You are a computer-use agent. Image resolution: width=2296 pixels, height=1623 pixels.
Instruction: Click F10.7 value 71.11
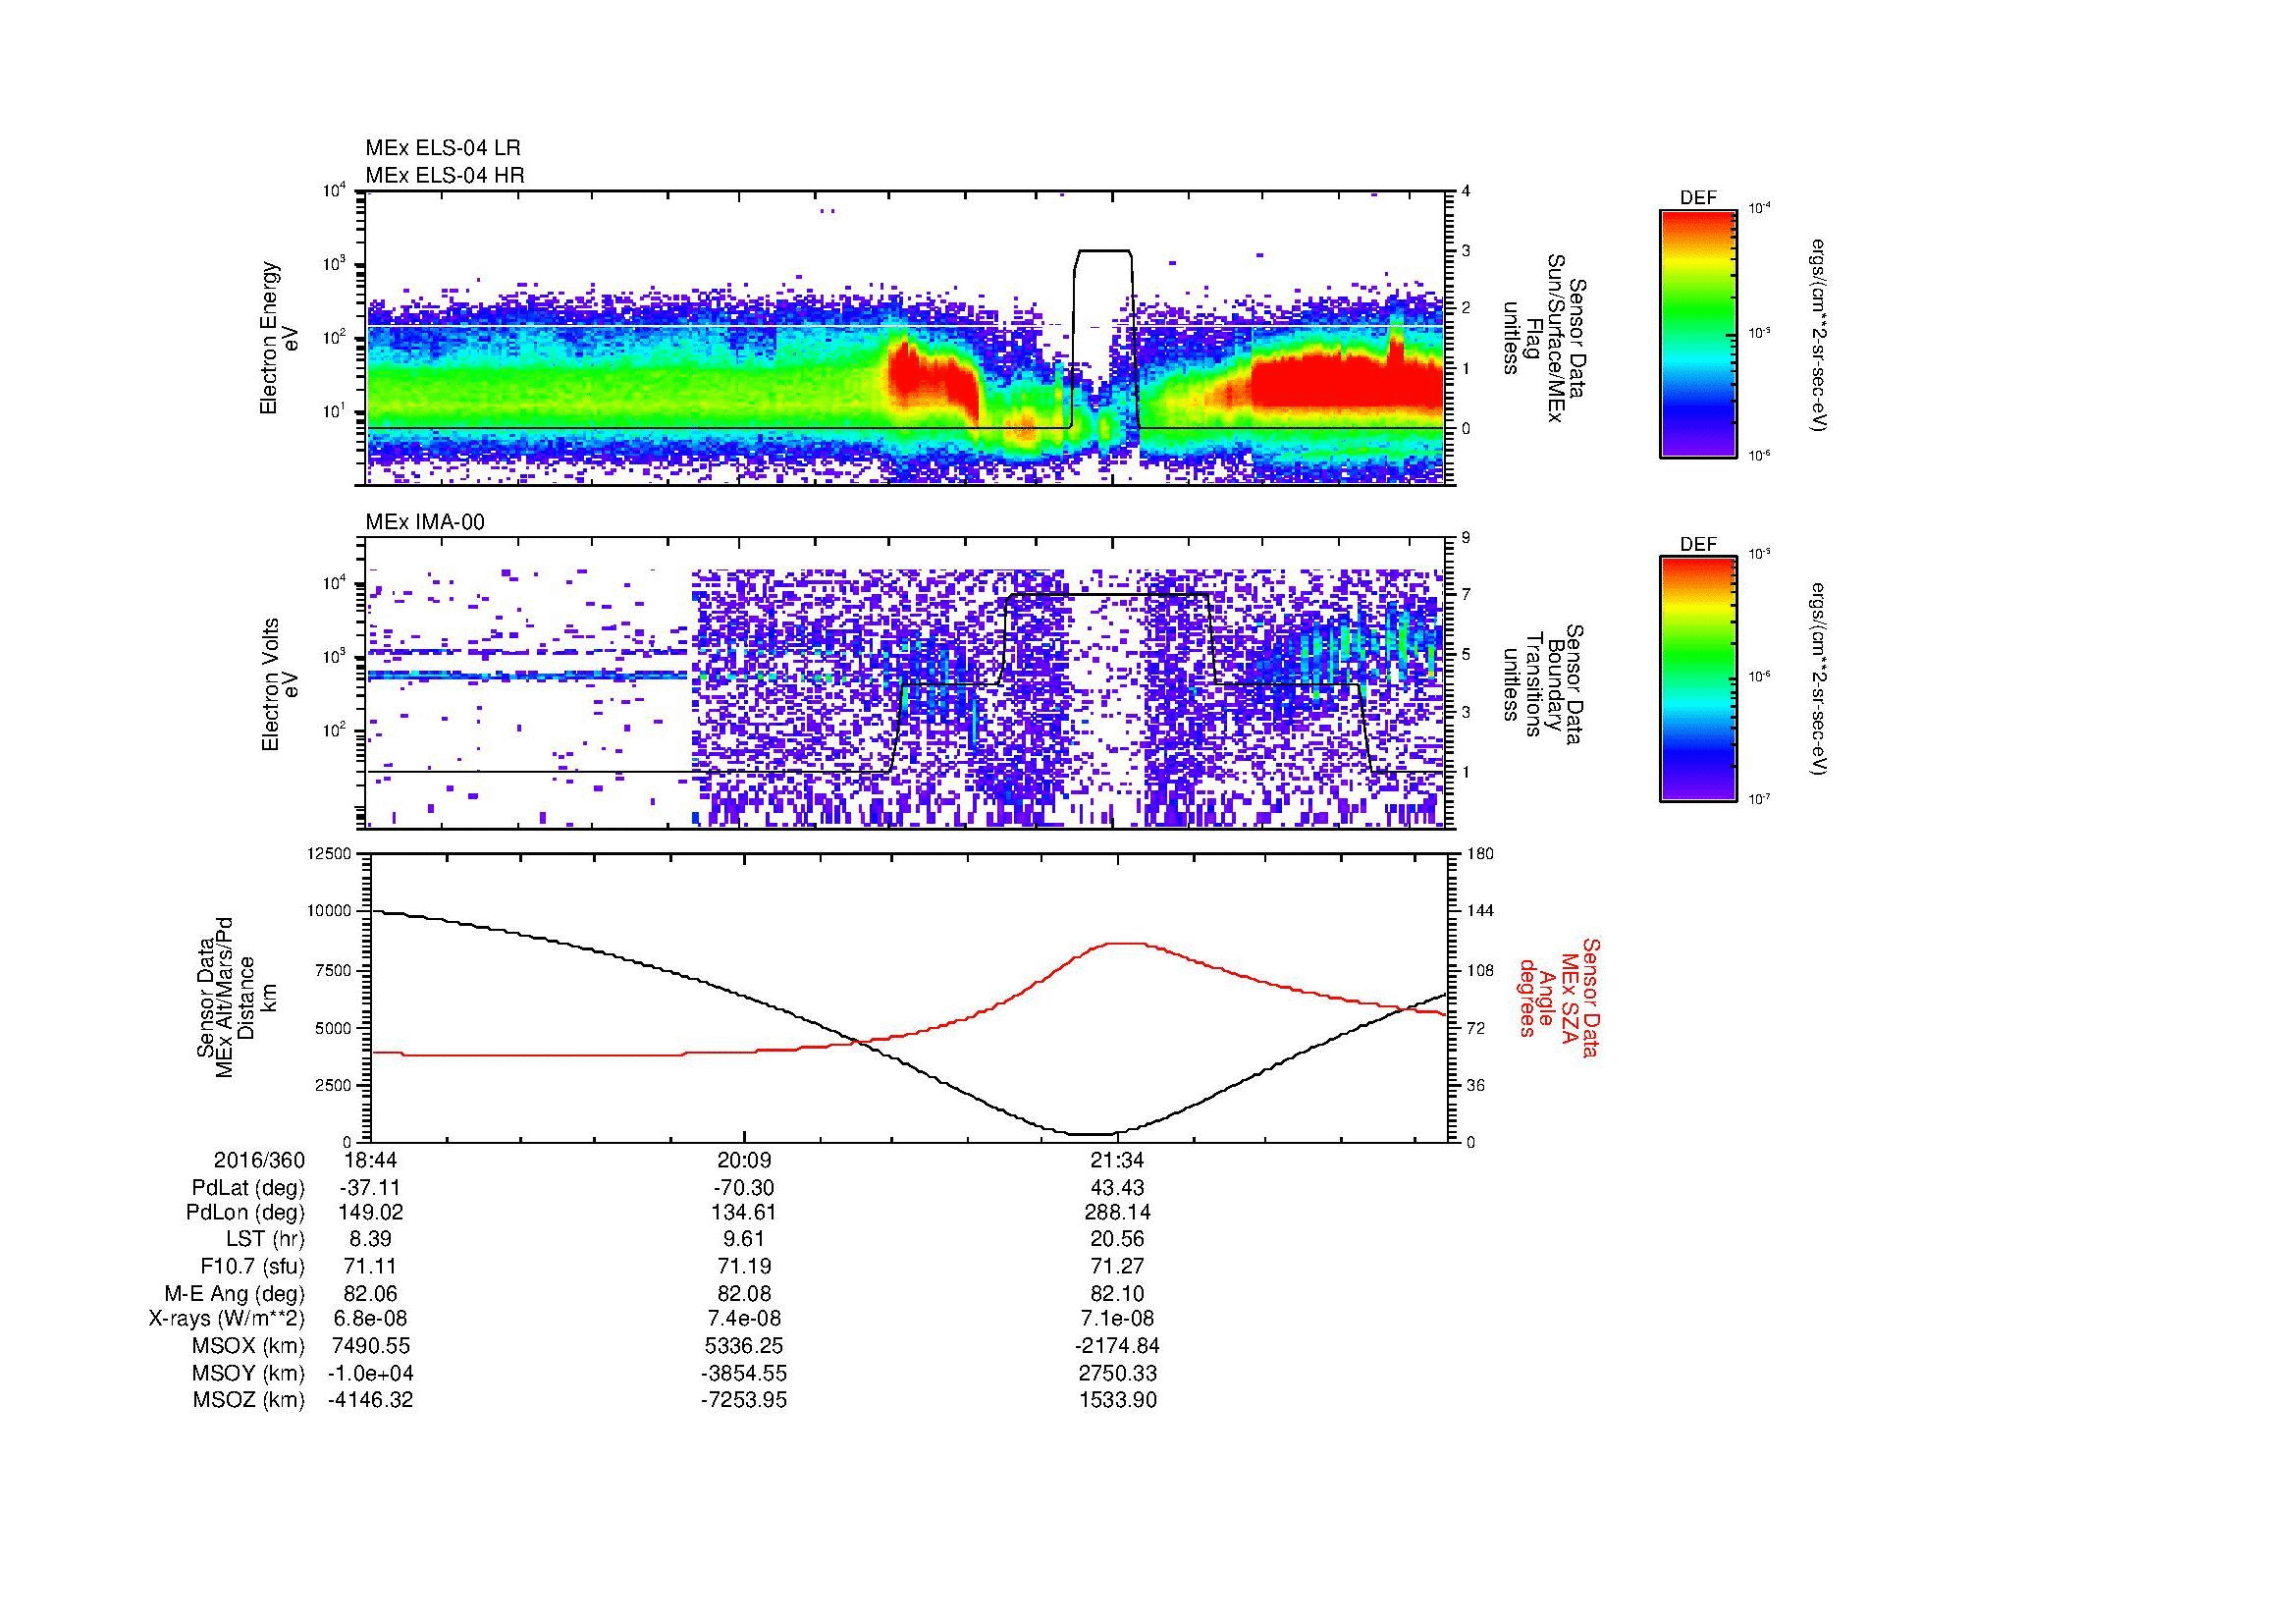coord(371,1266)
